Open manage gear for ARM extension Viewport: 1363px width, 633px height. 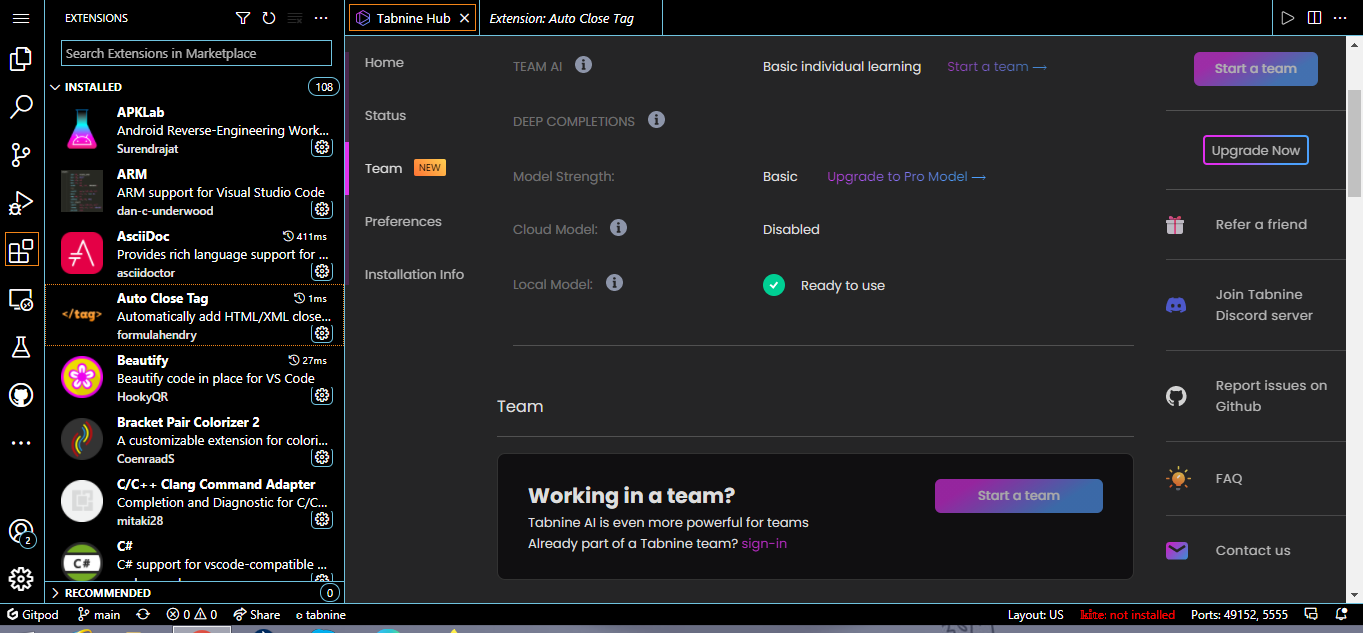(x=322, y=209)
